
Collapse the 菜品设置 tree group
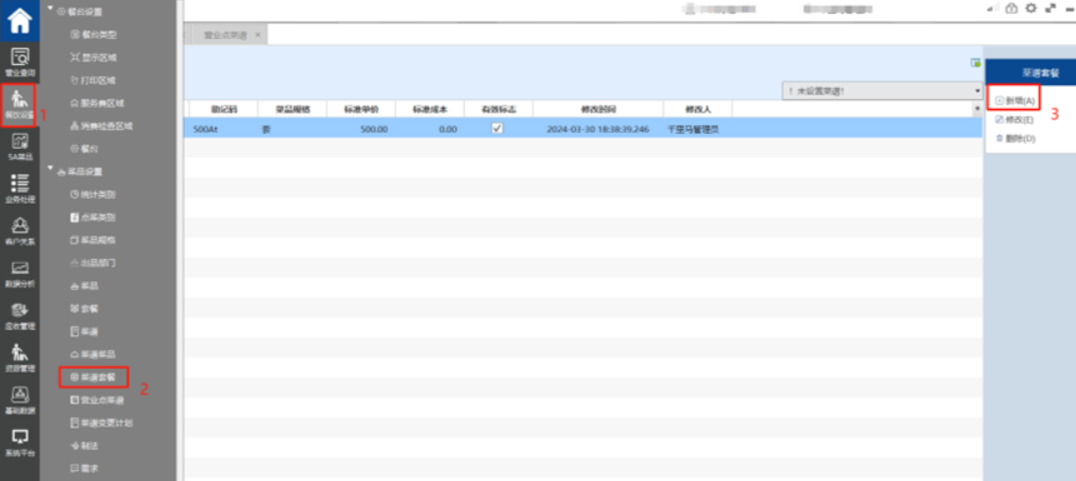click(51, 171)
